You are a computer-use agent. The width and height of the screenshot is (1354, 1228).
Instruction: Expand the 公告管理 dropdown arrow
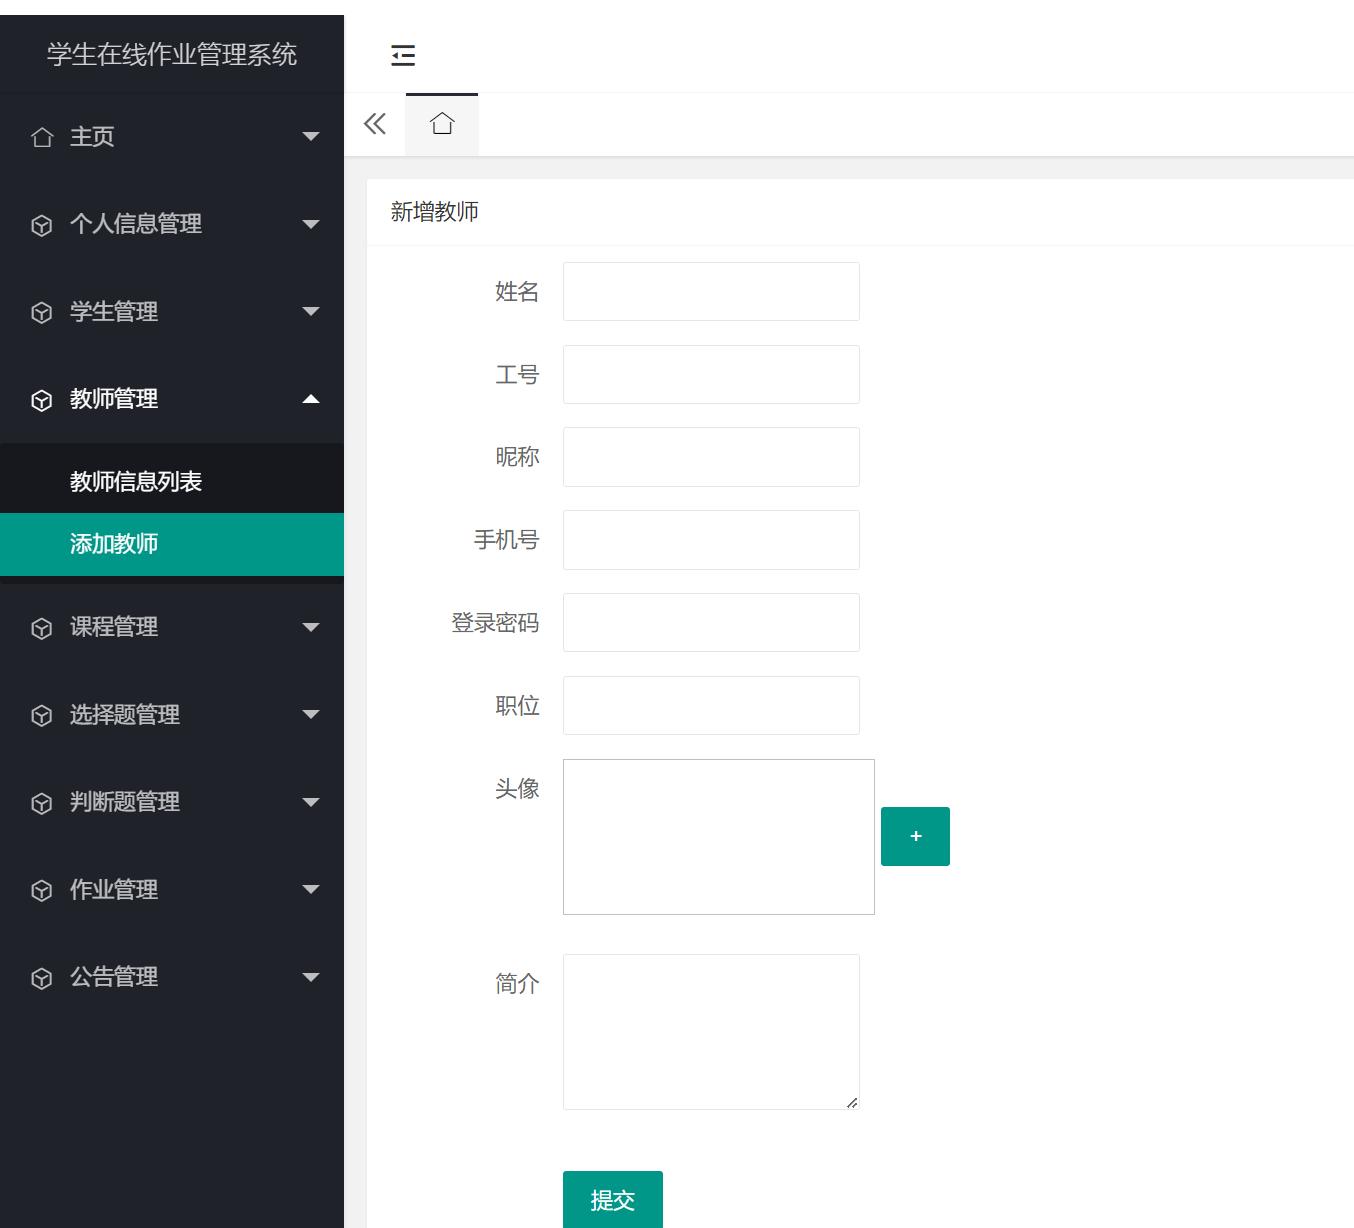[x=311, y=977]
